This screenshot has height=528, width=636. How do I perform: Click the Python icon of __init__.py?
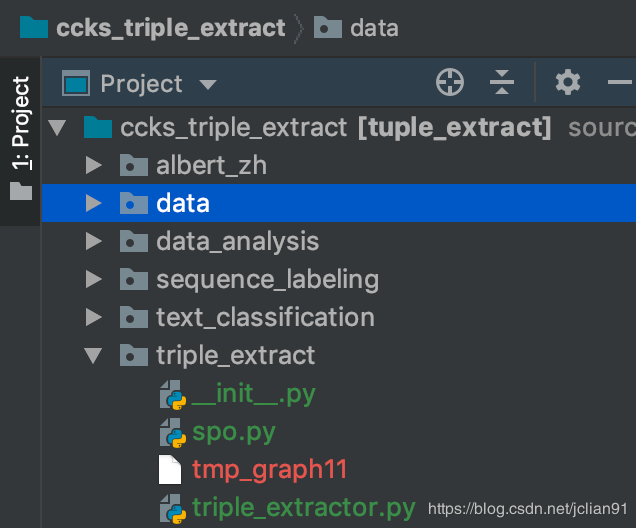click(173, 394)
